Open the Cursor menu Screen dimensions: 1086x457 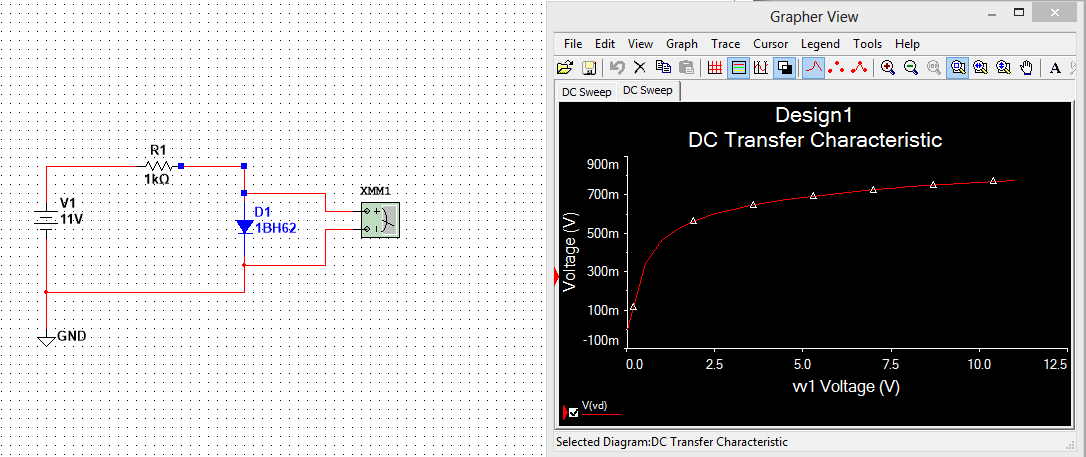tap(770, 44)
